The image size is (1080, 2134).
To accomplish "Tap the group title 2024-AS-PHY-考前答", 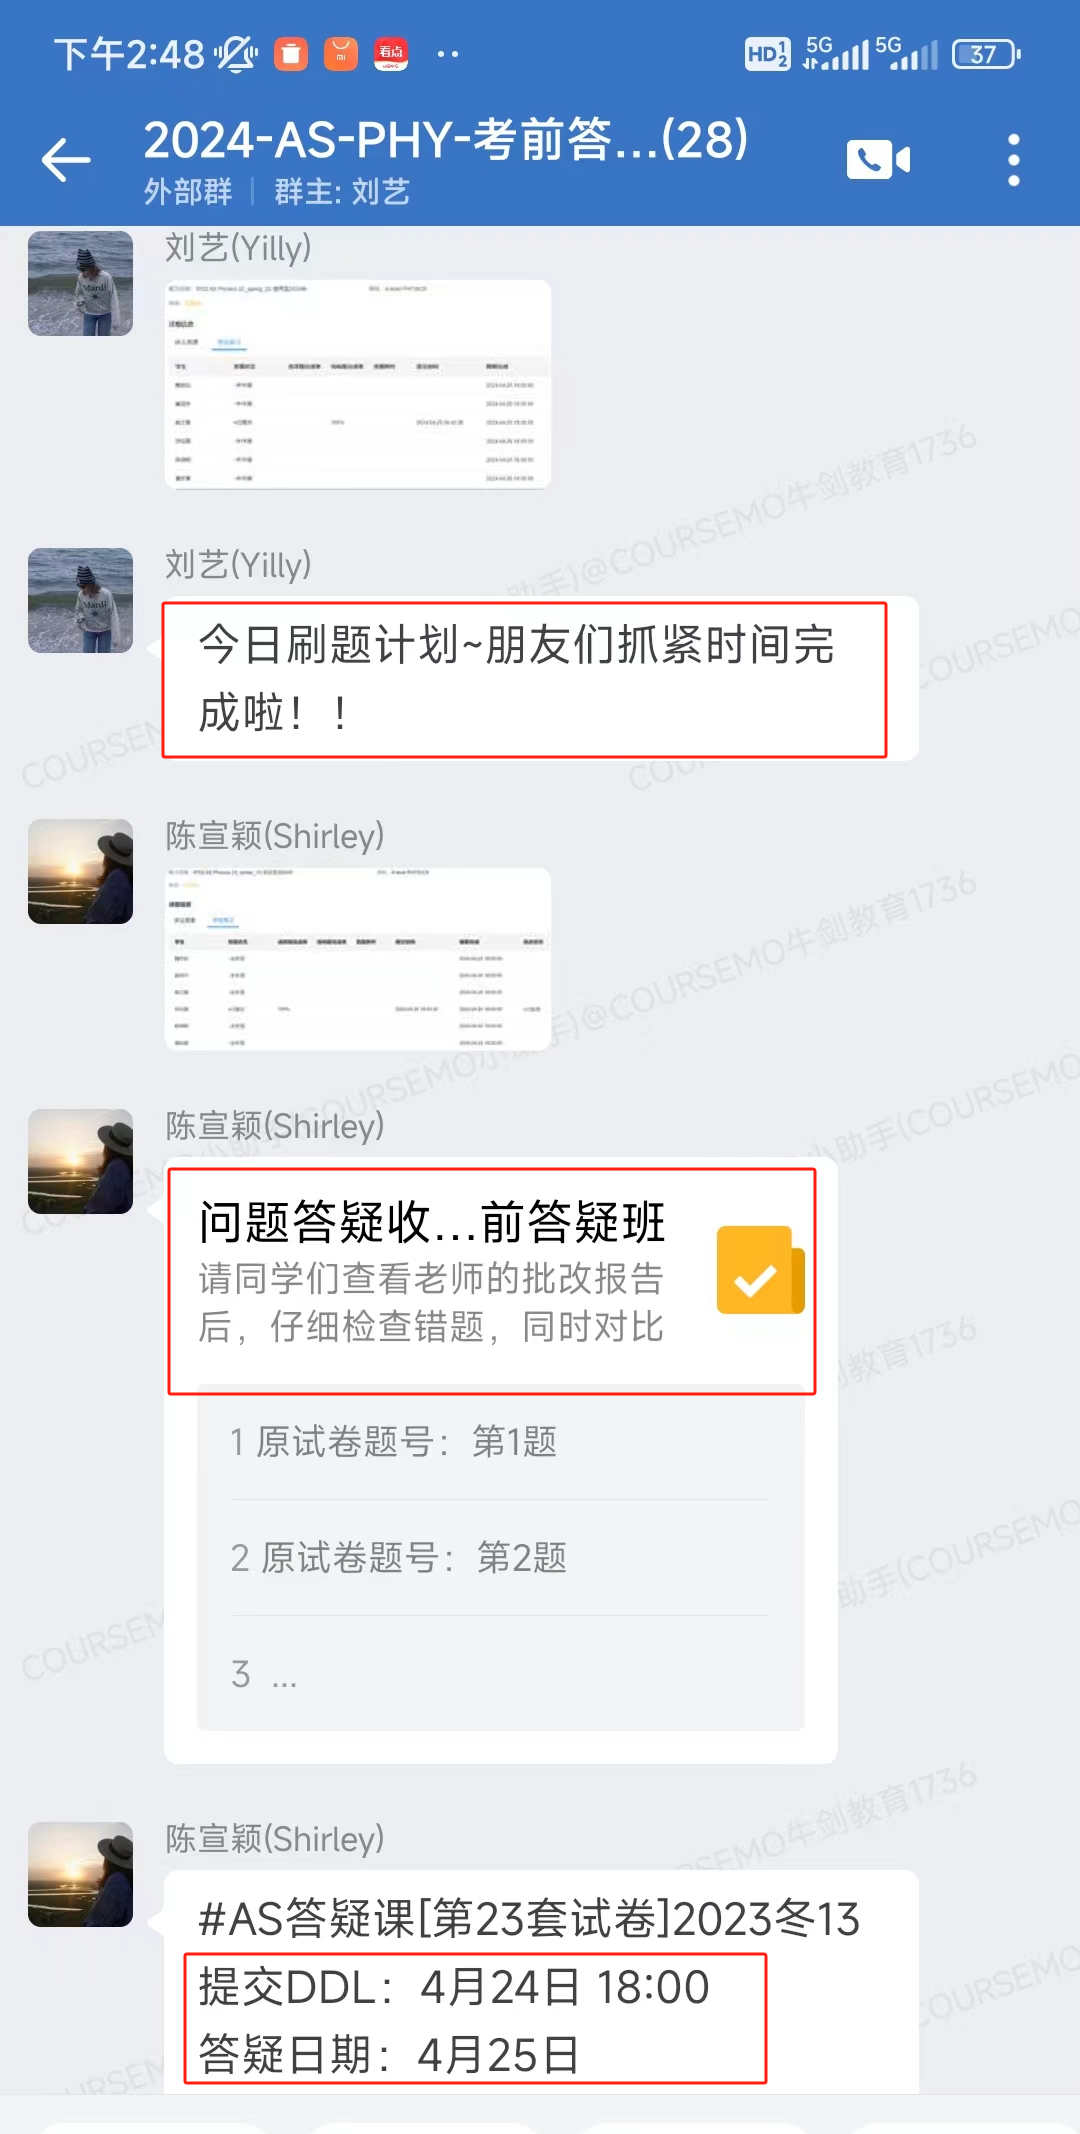I will point(446,139).
